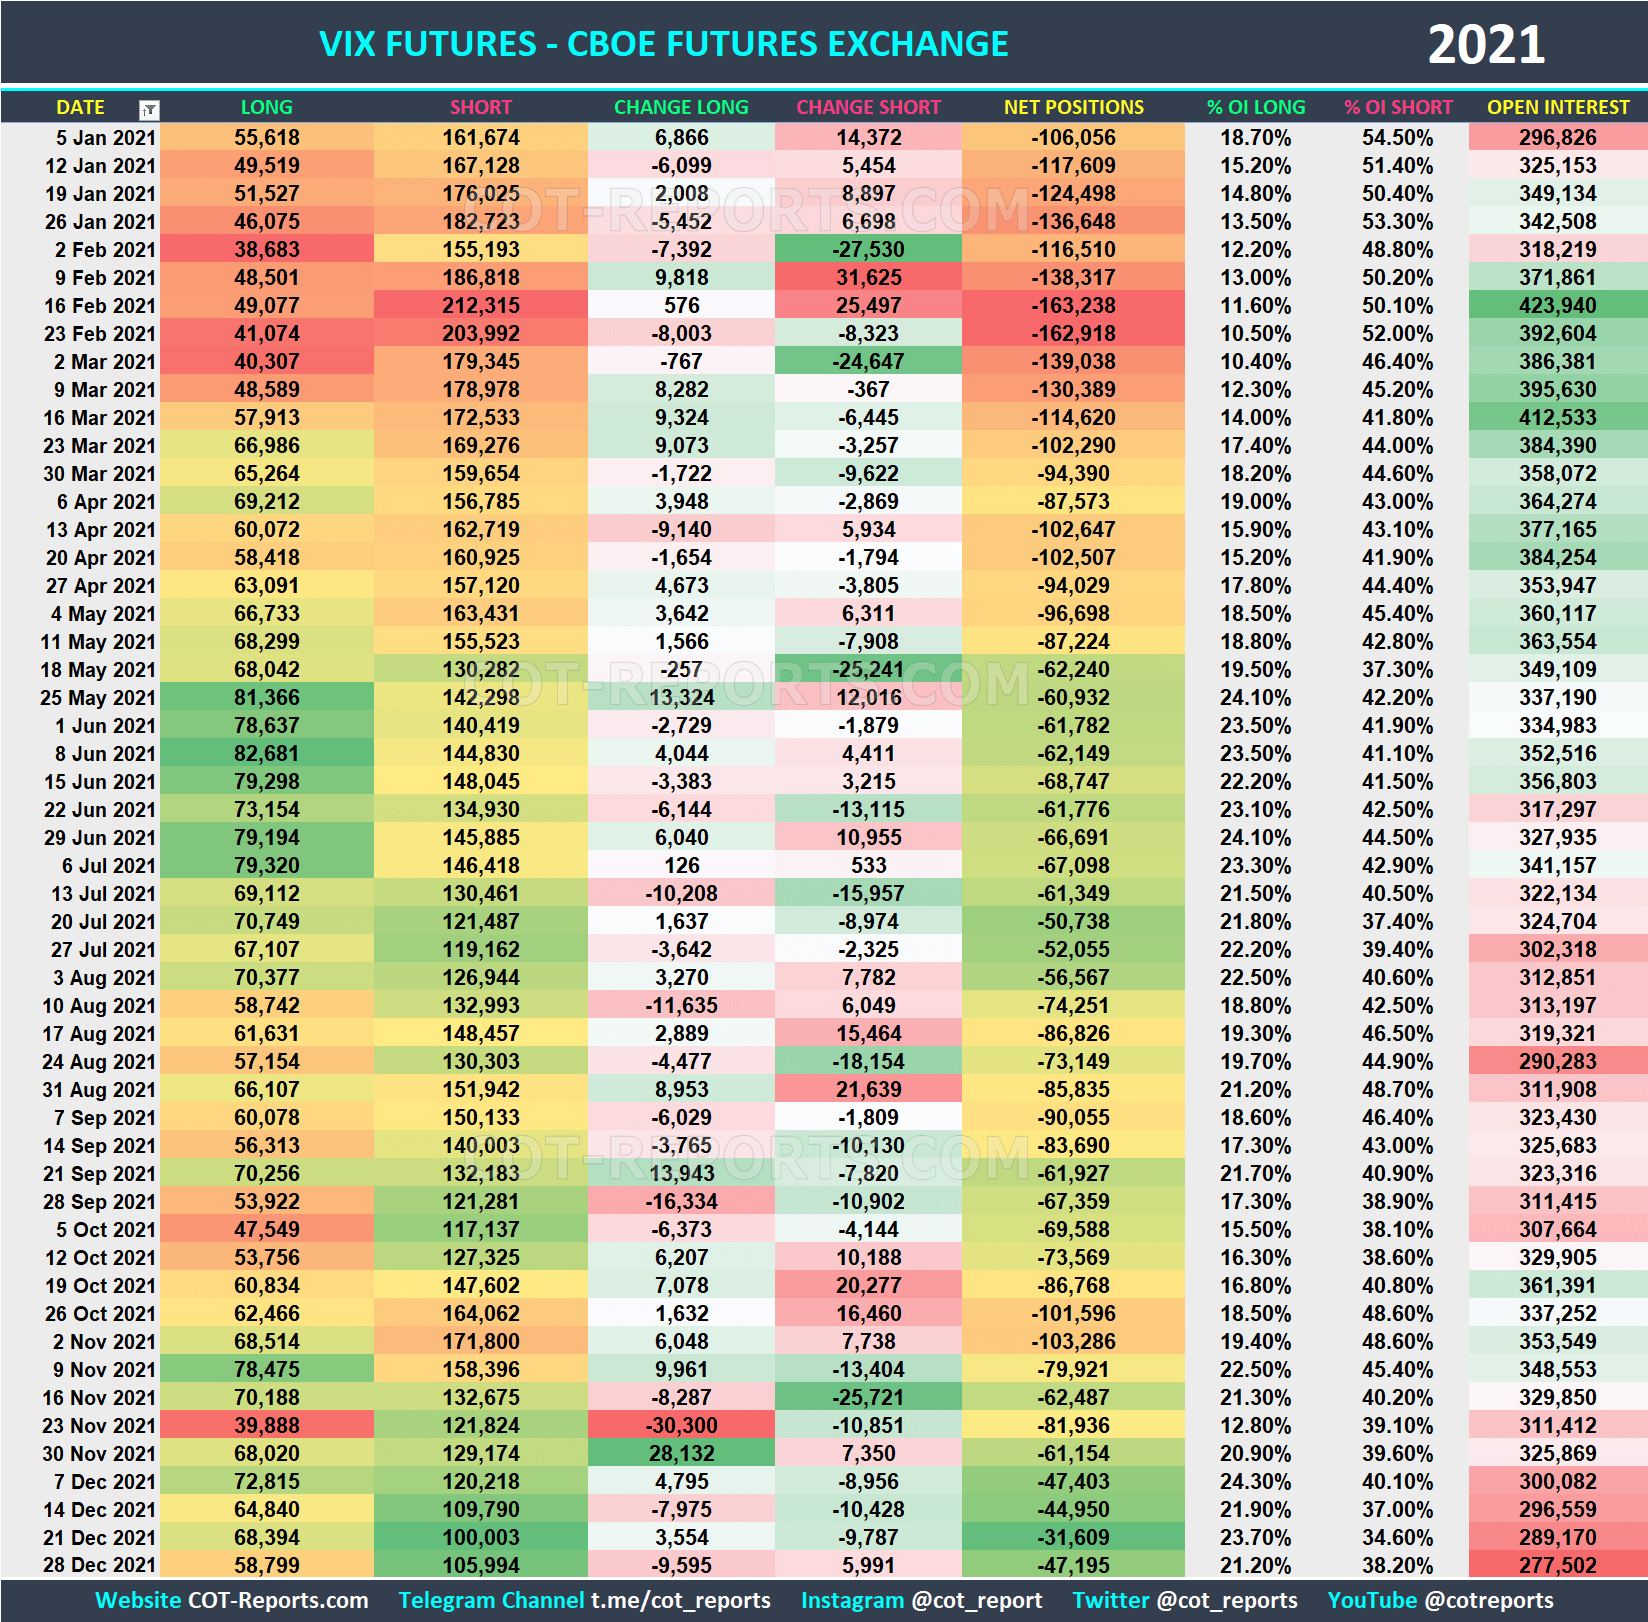Image resolution: width=1648 pixels, height=1622 pixels.
Task: Click the NET POSITIONS column header
Action: (1072, 107)
